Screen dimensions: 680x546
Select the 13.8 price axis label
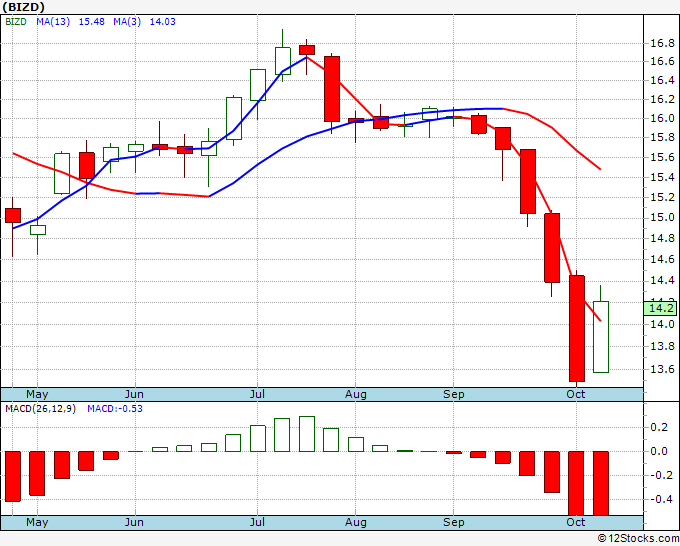662,347
